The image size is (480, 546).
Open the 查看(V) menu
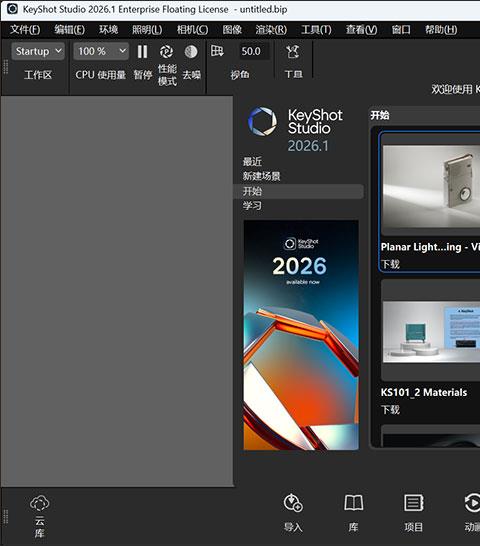(x=361, y=30)
